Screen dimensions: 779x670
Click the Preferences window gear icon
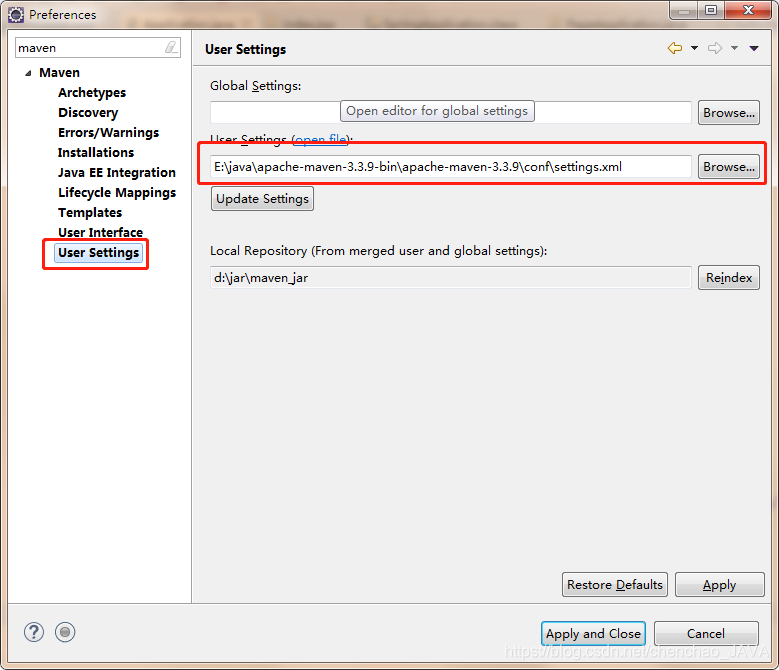coord(16,15)
